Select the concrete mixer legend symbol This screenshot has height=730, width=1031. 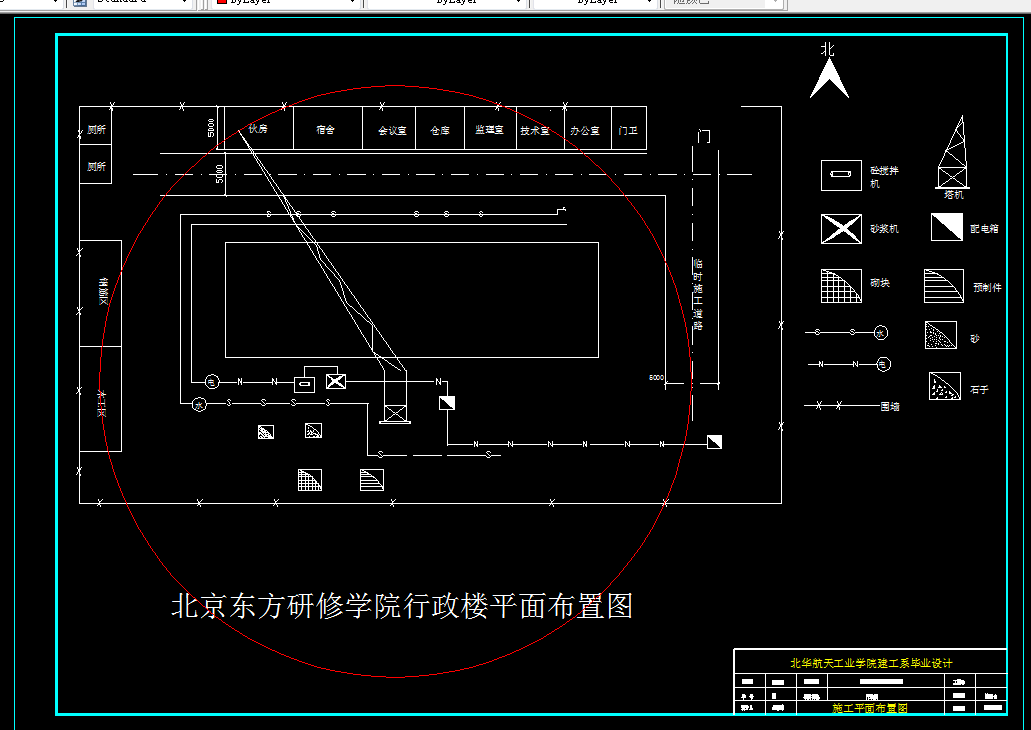(x=841, y=175)
